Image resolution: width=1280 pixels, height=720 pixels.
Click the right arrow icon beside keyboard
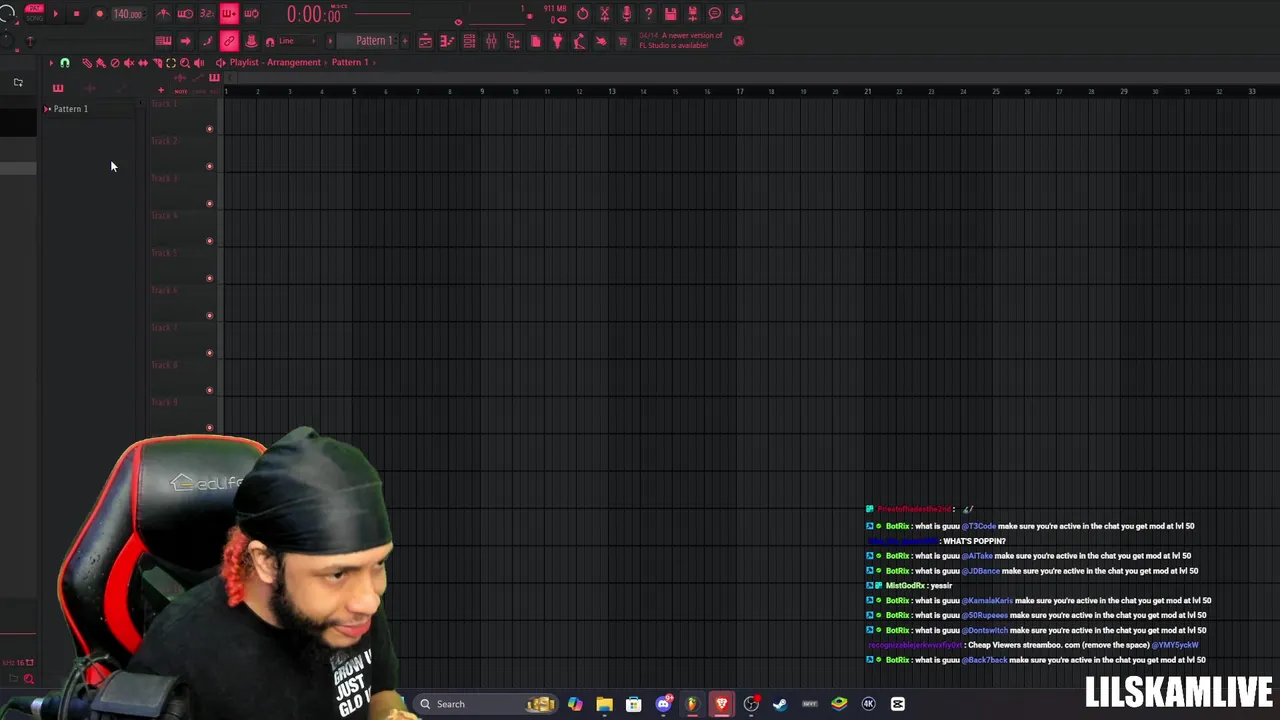pyautogui.click(x=185, y=41)
